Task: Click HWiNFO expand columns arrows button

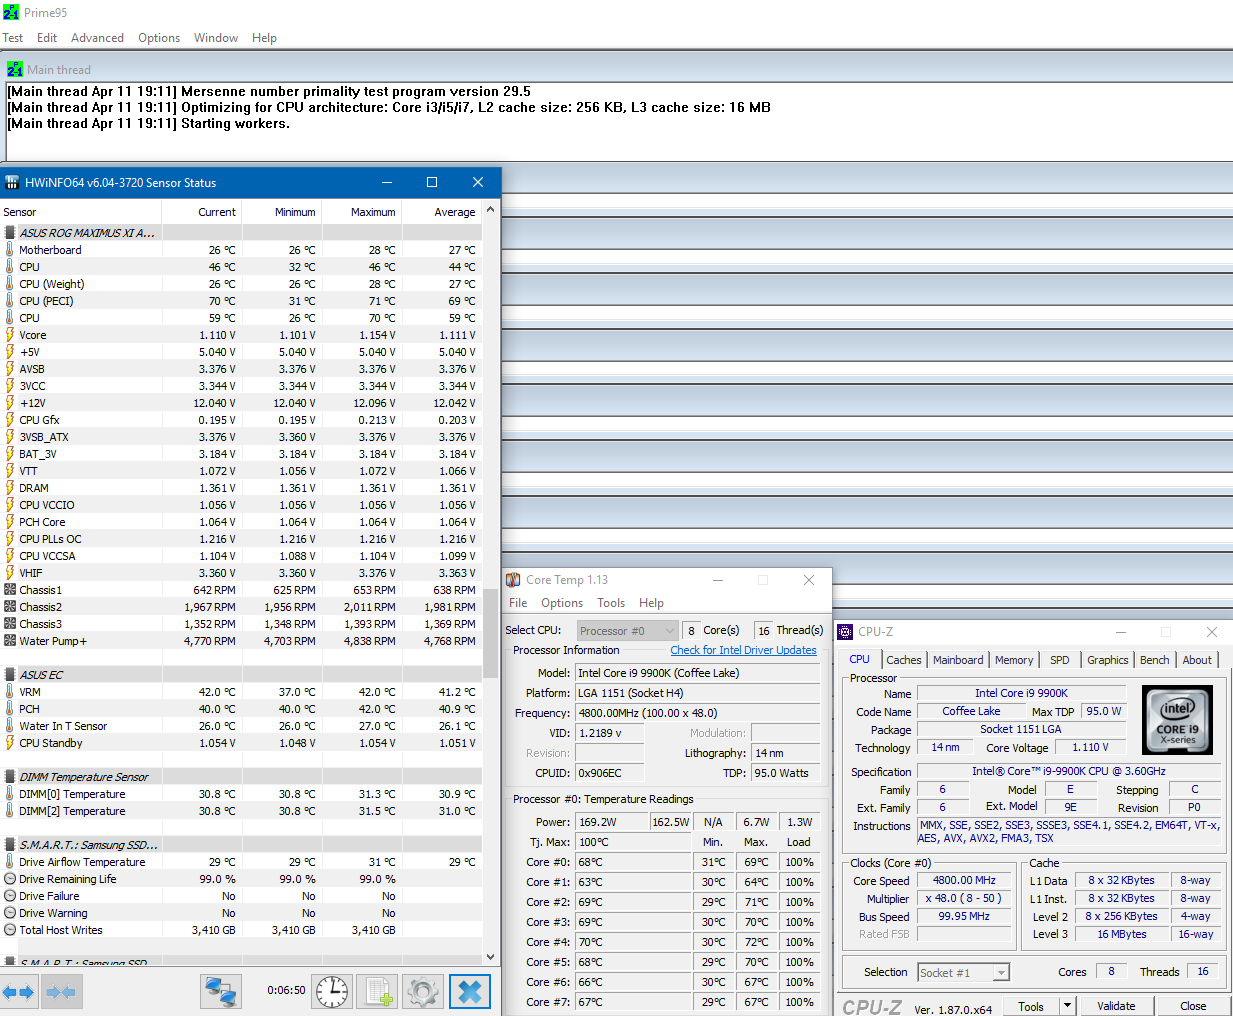Action: point(19,992)
